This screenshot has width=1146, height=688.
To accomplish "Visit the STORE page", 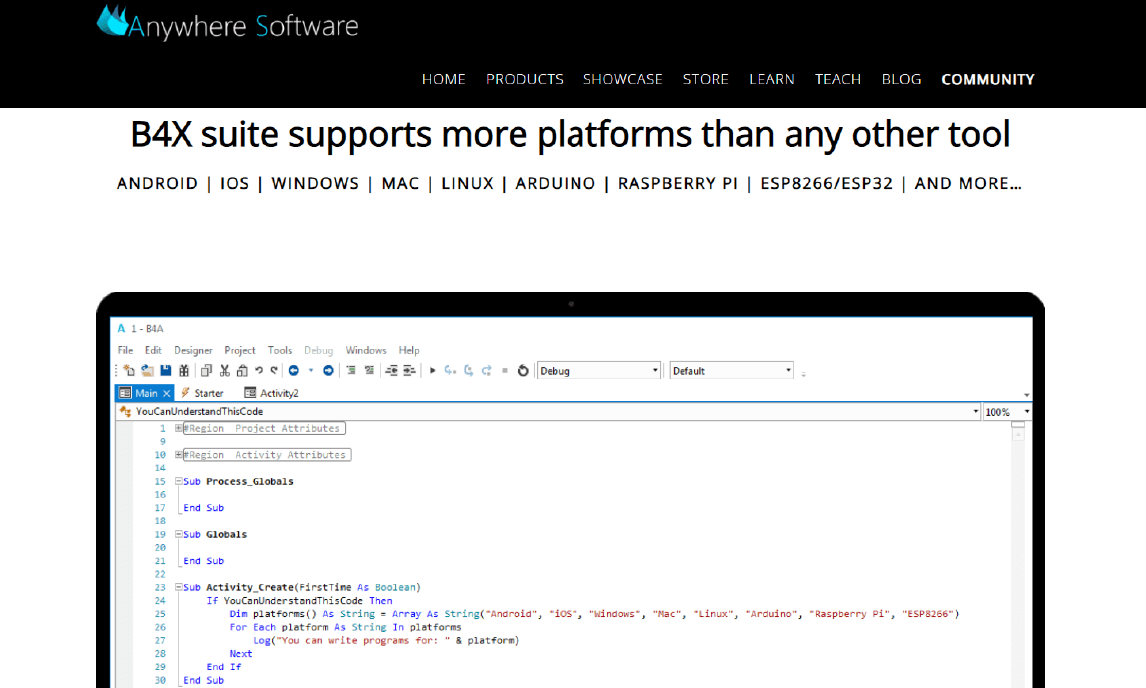I will 706,79.
